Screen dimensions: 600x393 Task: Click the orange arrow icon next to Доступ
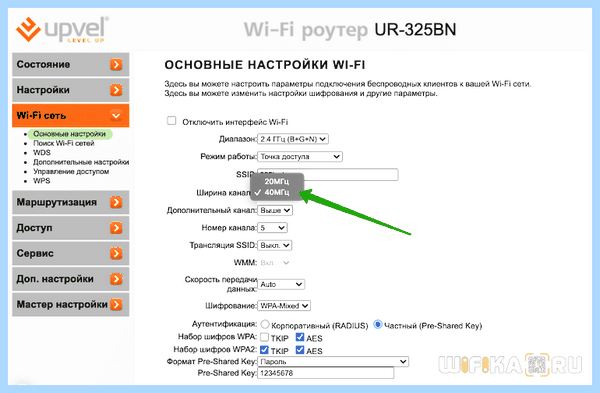[x=116, y=228]
